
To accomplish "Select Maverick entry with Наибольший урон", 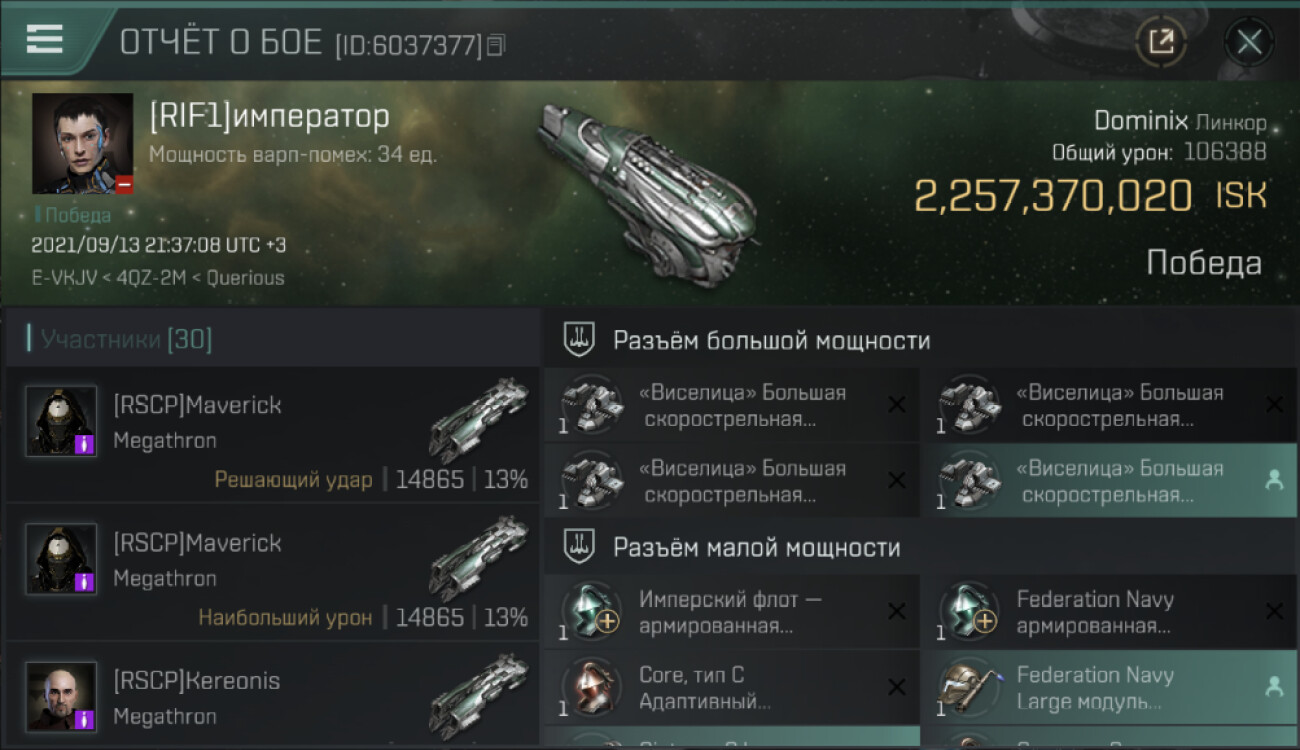I will click(x=273, y=572).
